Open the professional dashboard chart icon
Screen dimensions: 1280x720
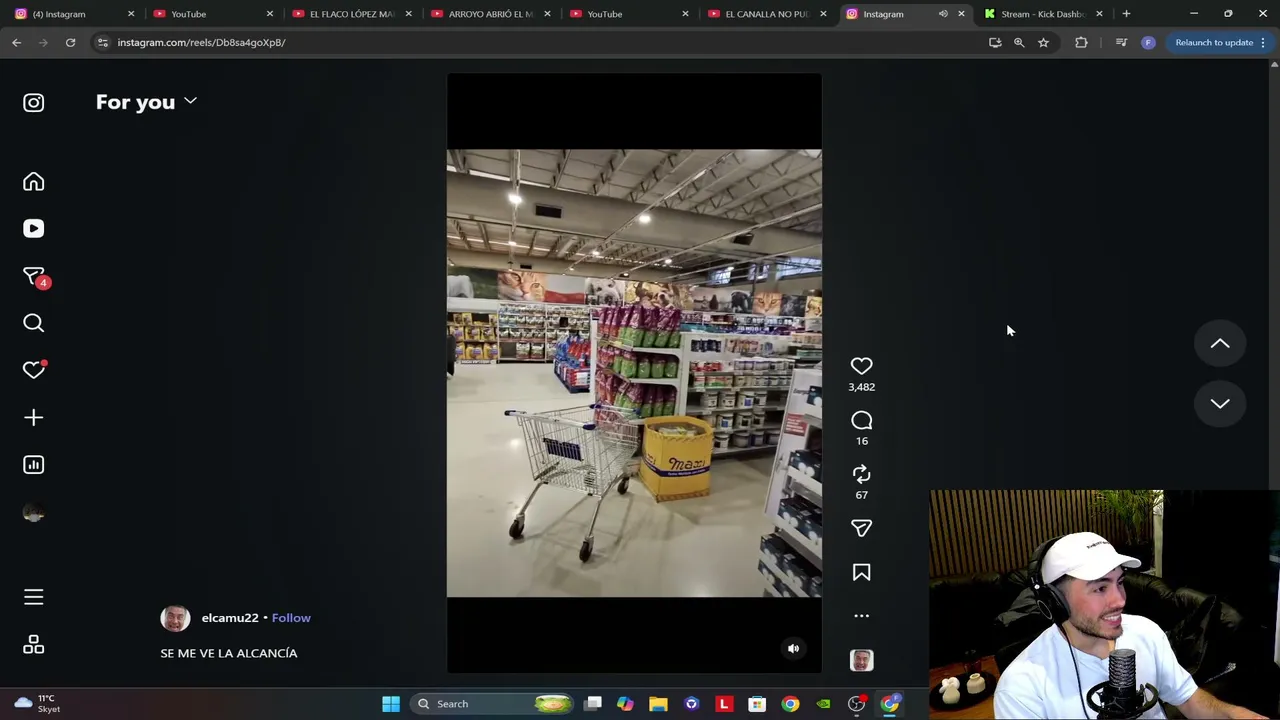33,465
